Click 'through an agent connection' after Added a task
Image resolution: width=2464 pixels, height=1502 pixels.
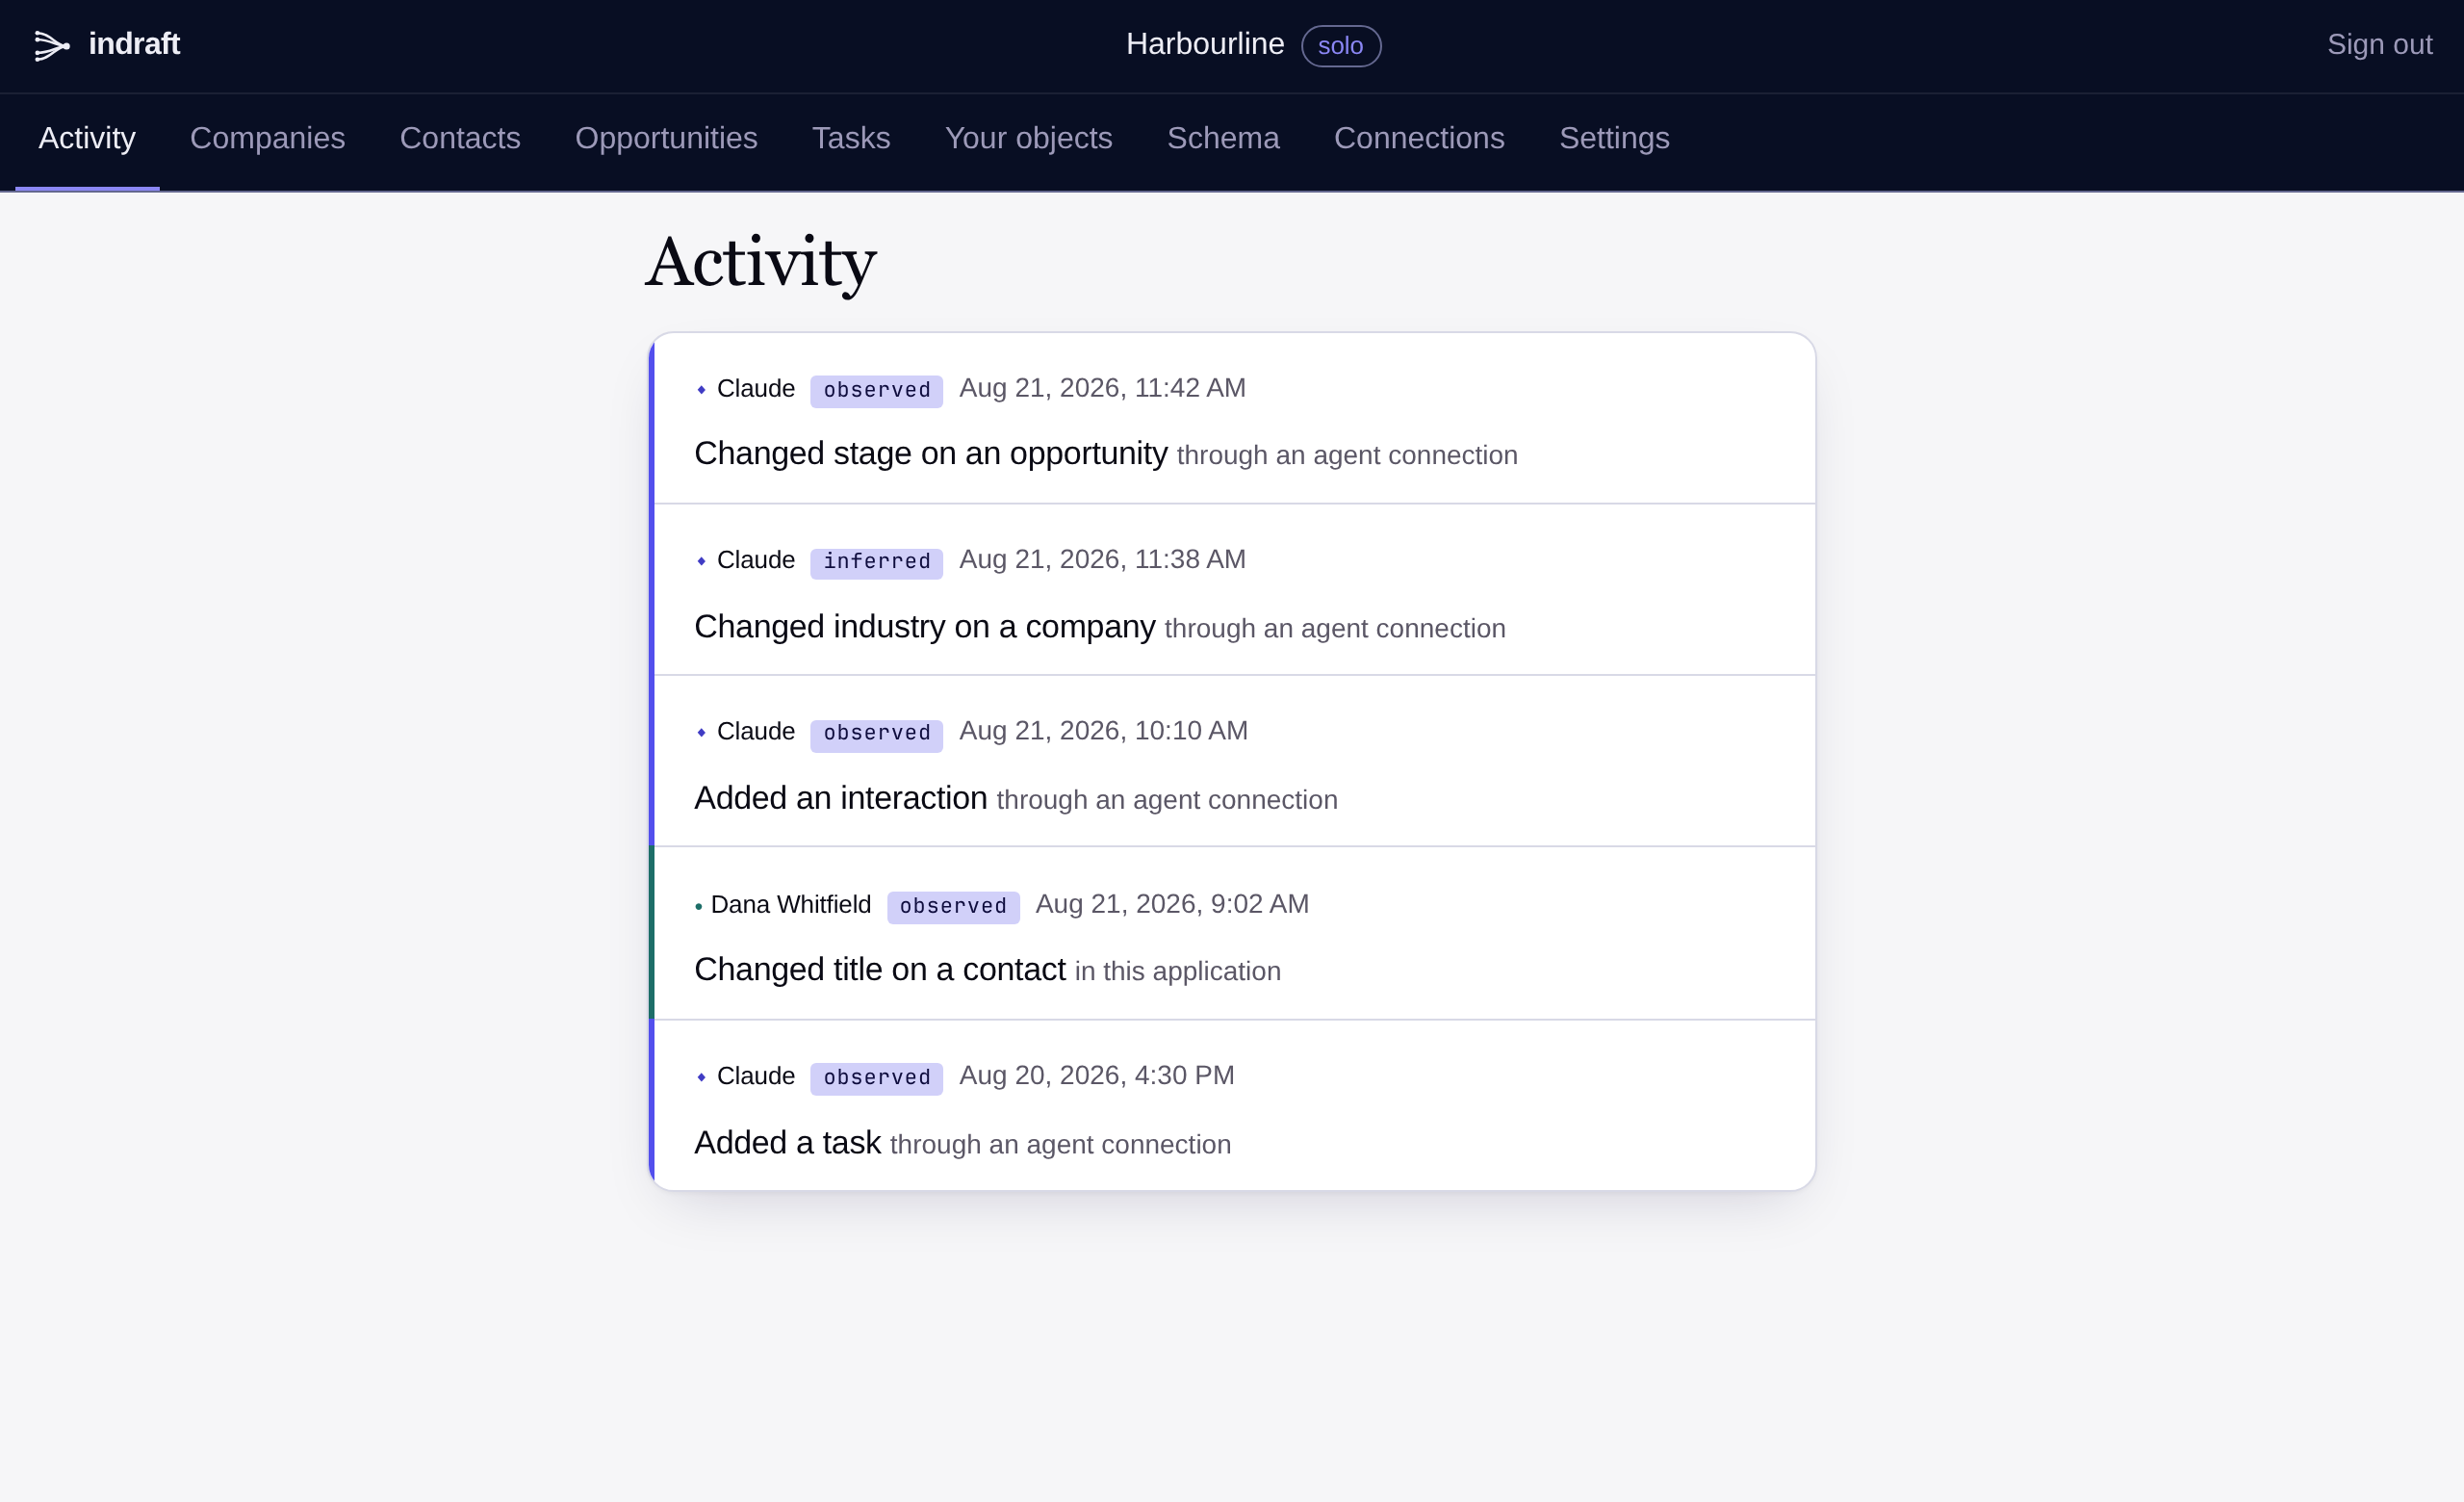[x=1060, y=1144]
